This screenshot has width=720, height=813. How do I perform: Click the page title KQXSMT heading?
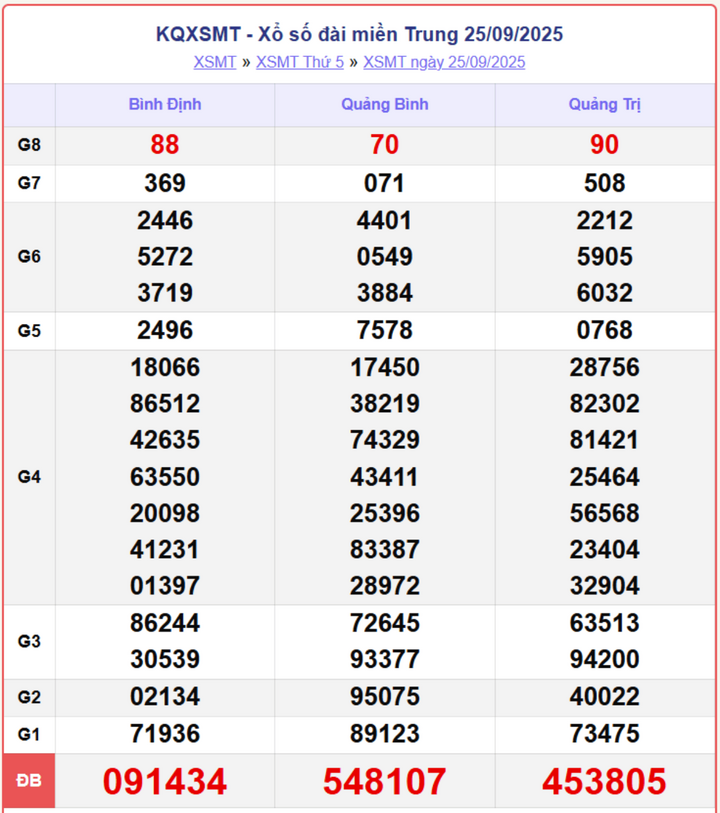pyautogui.click(x=359, y=34)
